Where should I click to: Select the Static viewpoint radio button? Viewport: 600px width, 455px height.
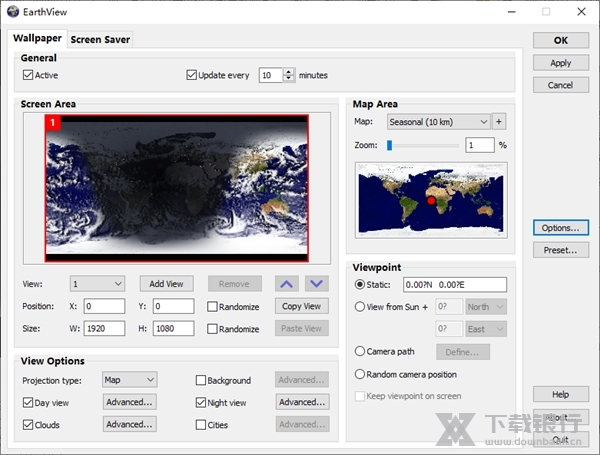(x=360, y=284)
